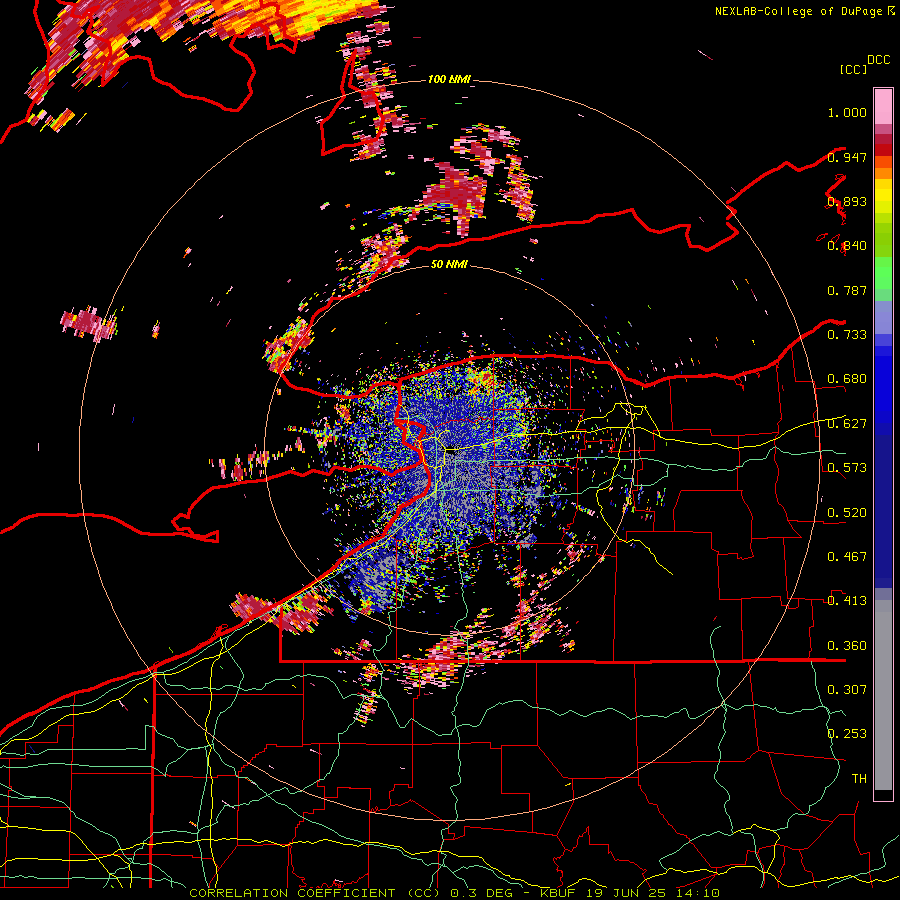Click the 0.253 scale value
The height and width of the screenshot is (900, 900).
pos(847,734)
